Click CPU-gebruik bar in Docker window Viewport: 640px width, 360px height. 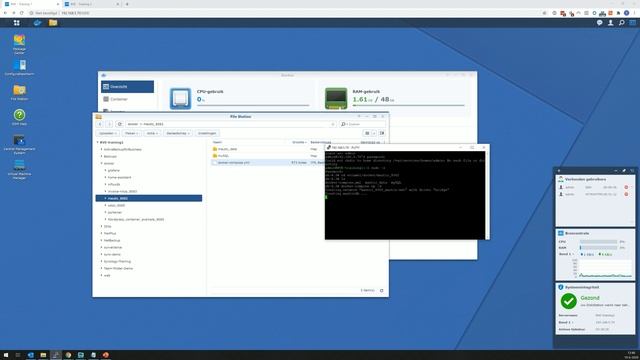[x=253, y=105]
